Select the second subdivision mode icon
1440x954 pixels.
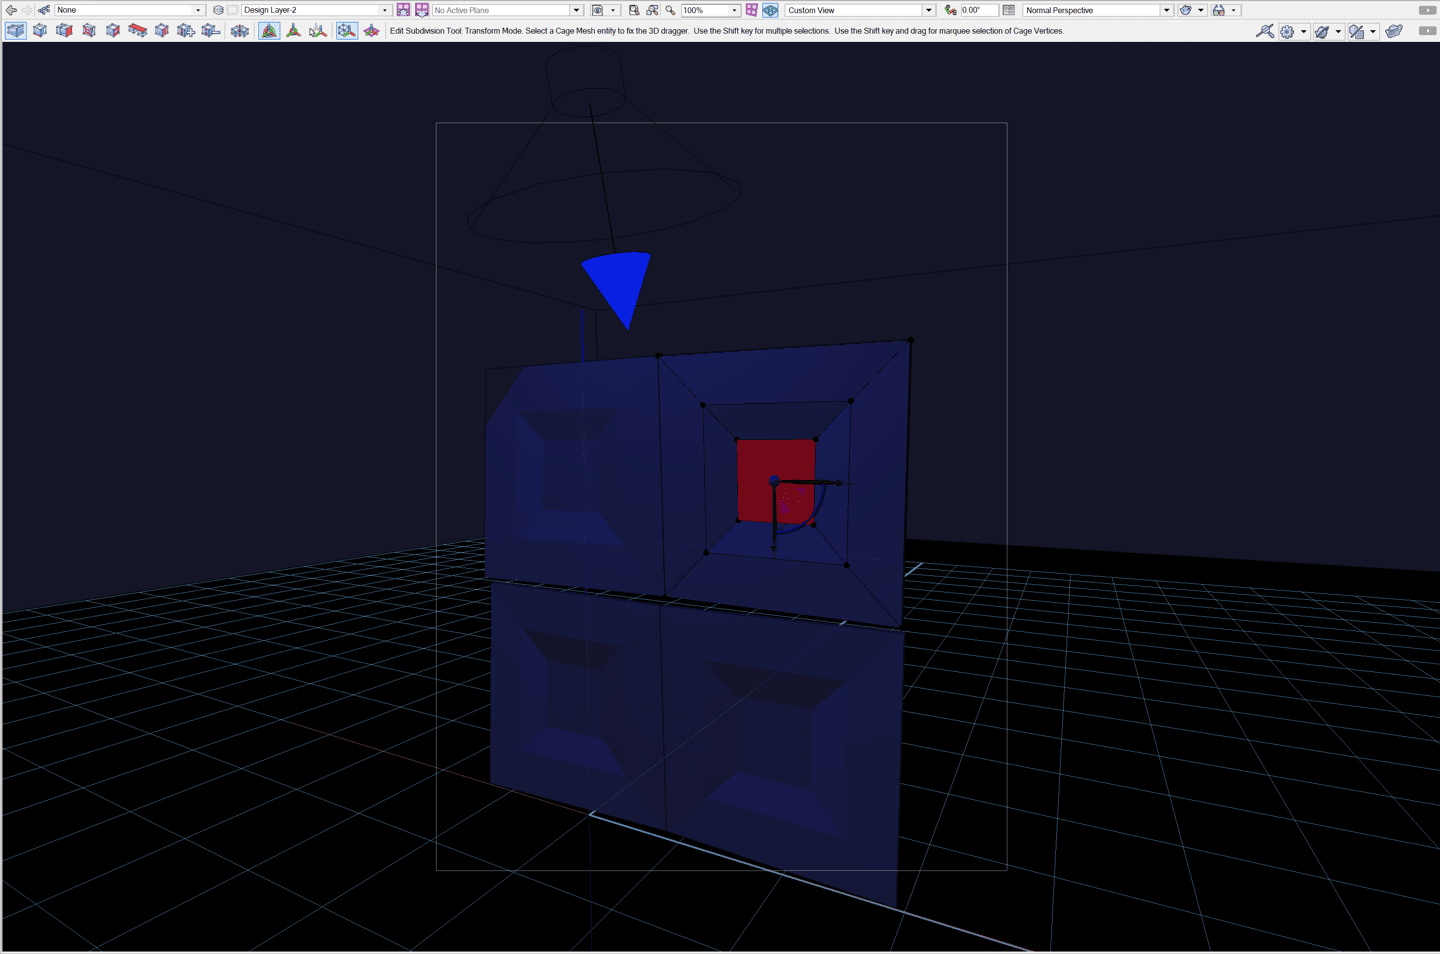coord(40,31)
